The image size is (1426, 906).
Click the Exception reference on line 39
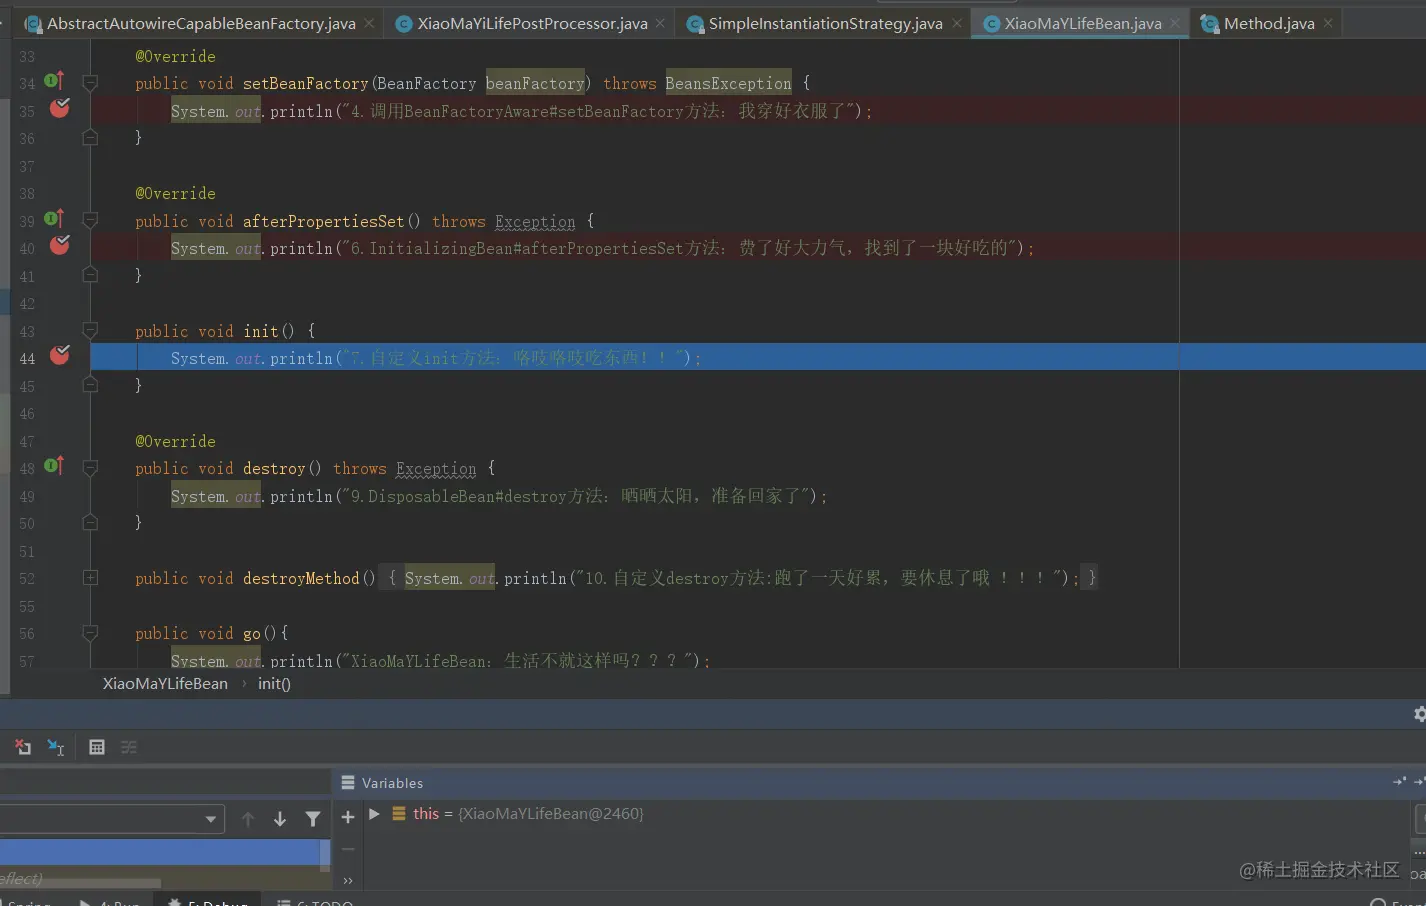click(535, 221)
